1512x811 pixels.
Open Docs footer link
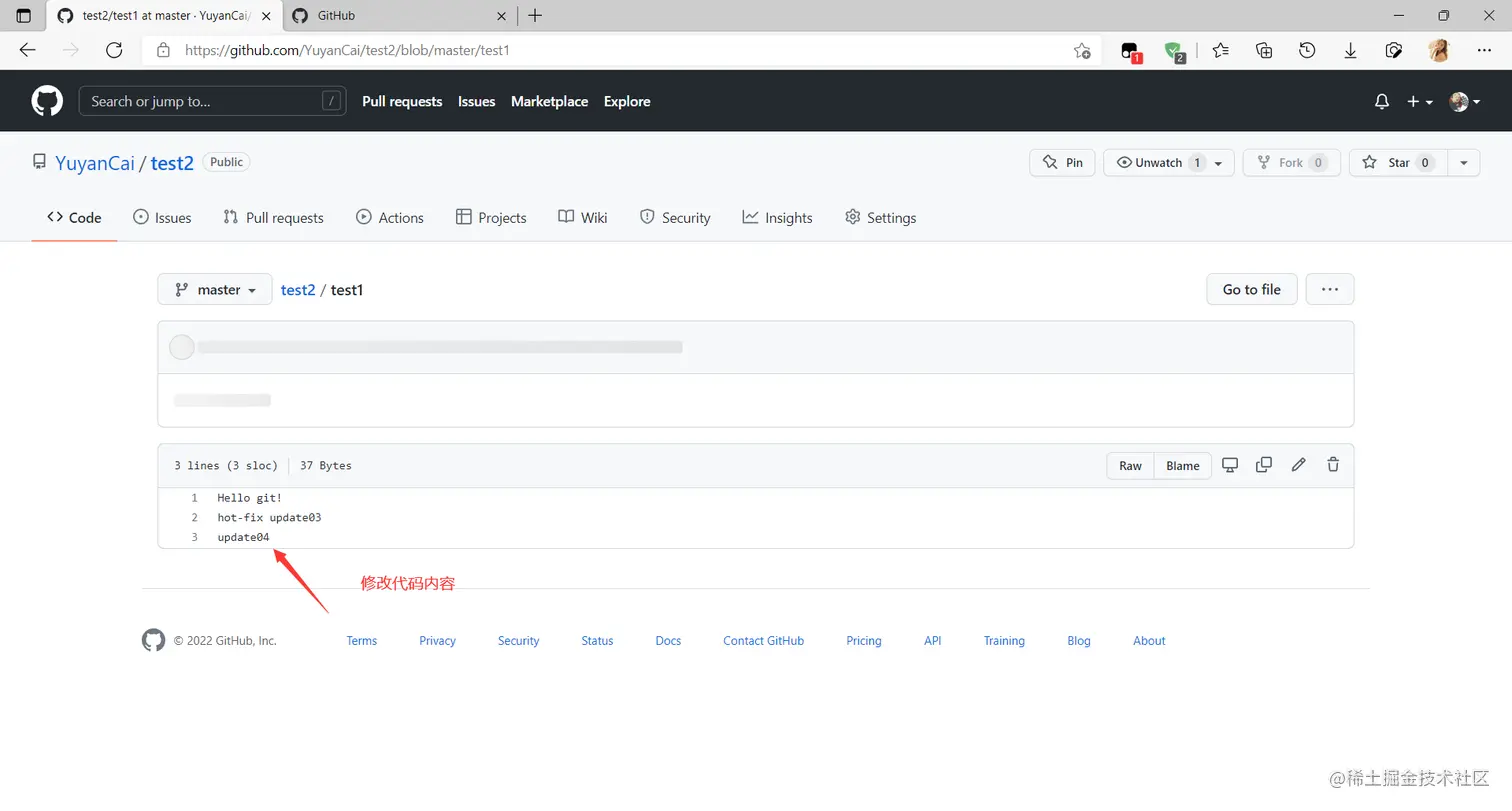(668, 641)
